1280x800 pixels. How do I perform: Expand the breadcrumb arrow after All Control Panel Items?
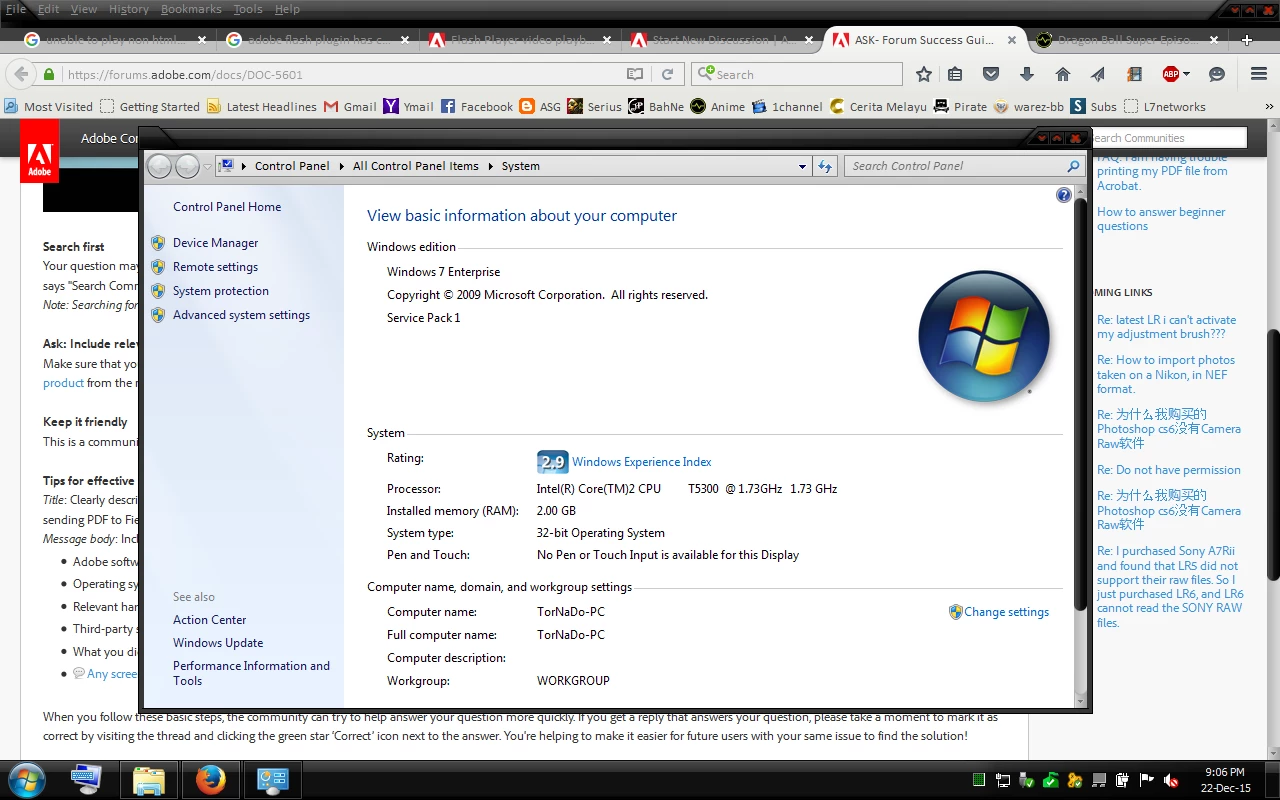point(490,166)
